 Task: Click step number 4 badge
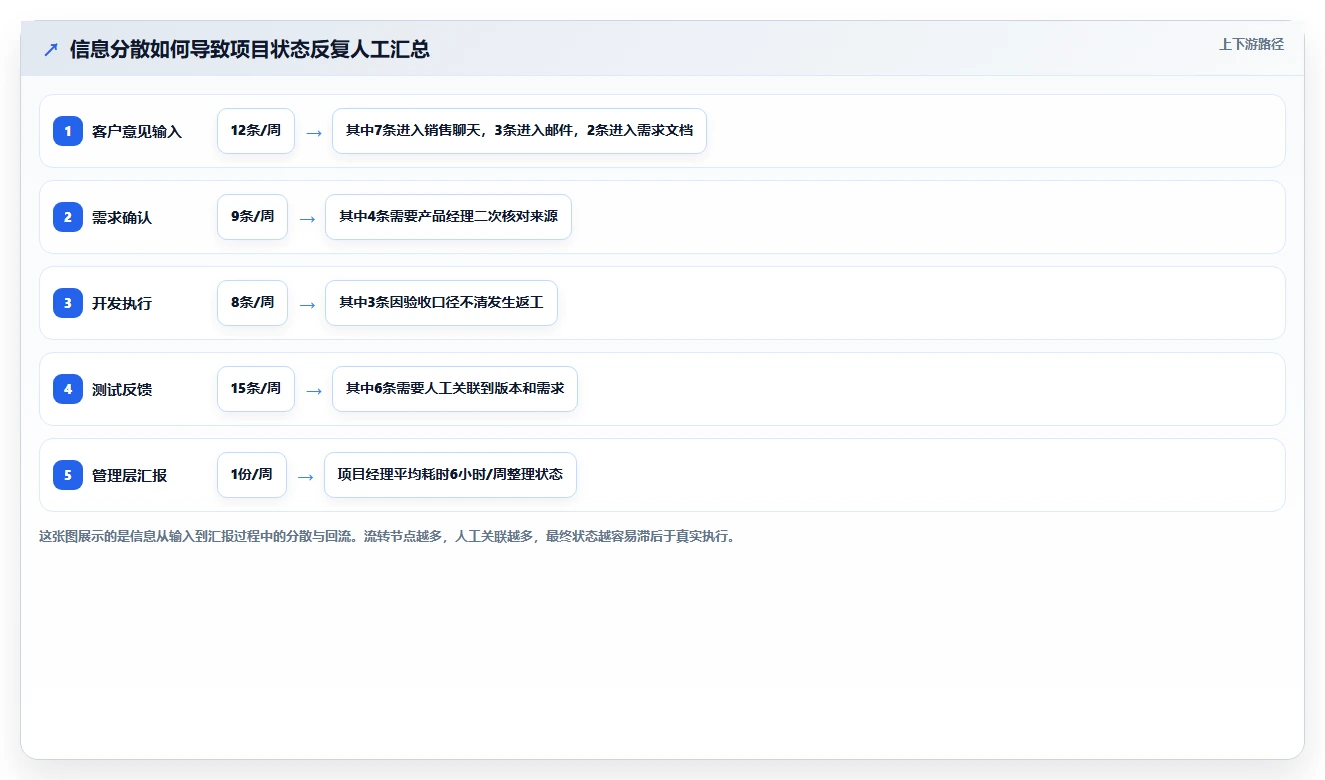[x=68, y=389]
